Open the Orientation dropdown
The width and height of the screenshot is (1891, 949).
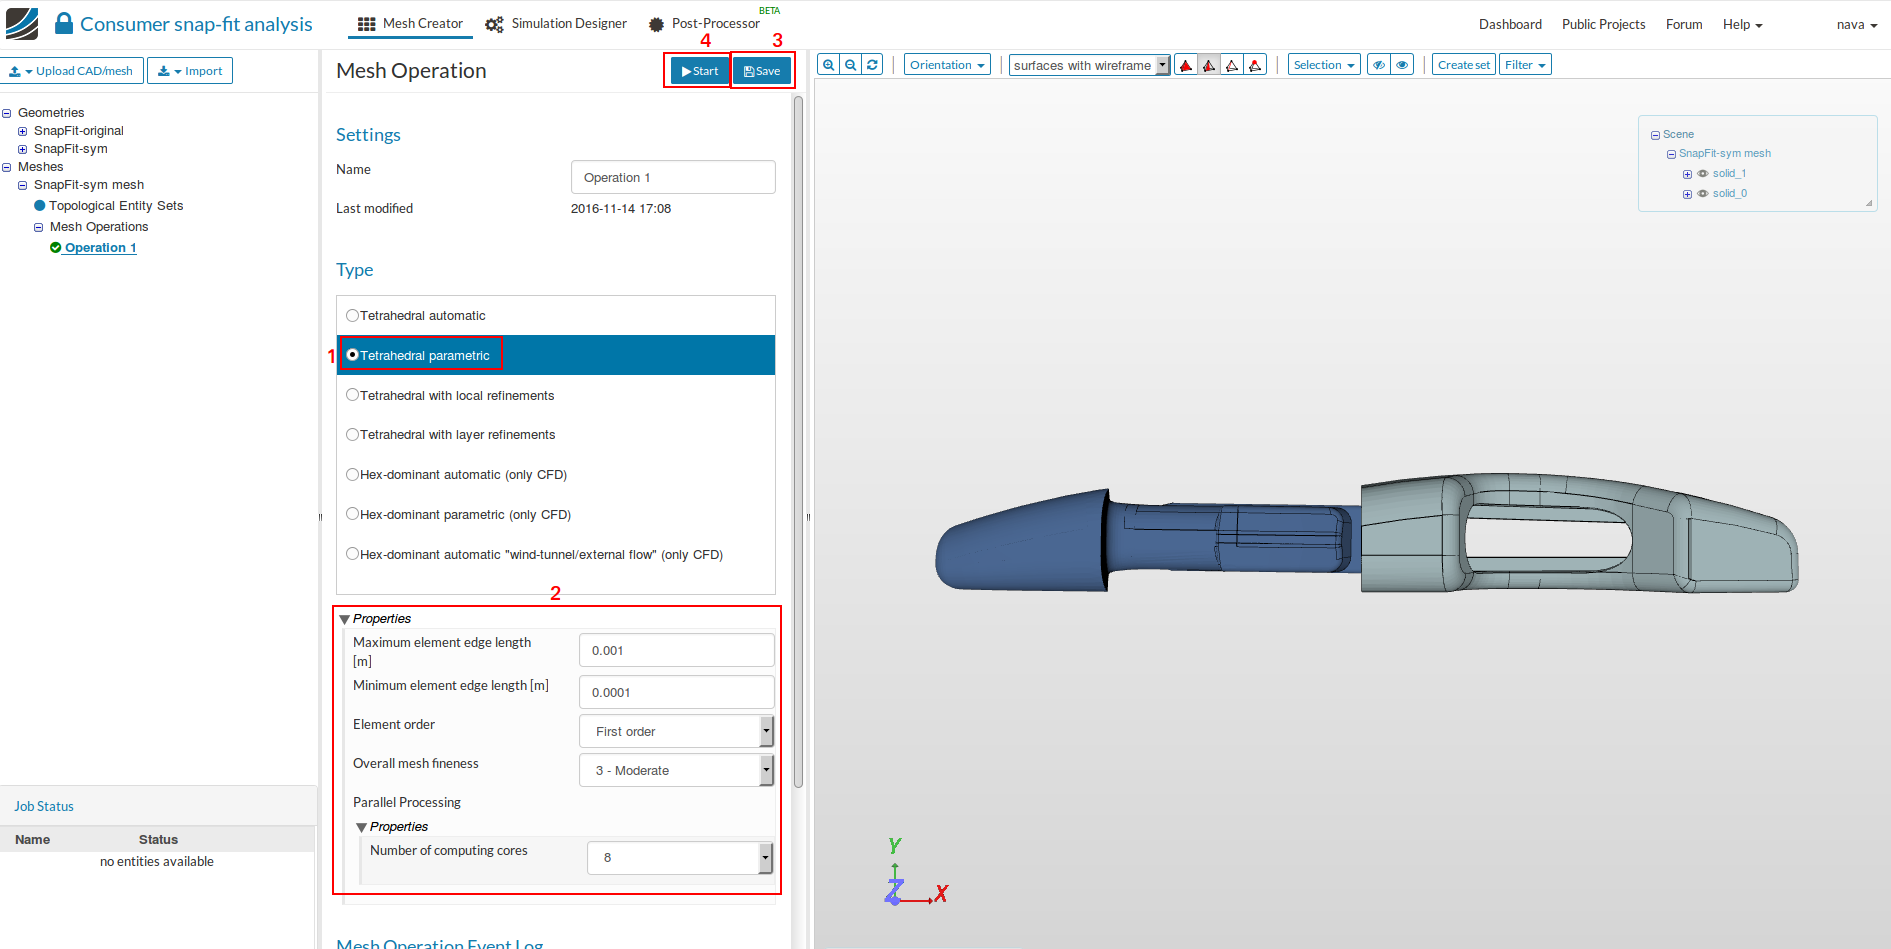[x=947, y=65]
